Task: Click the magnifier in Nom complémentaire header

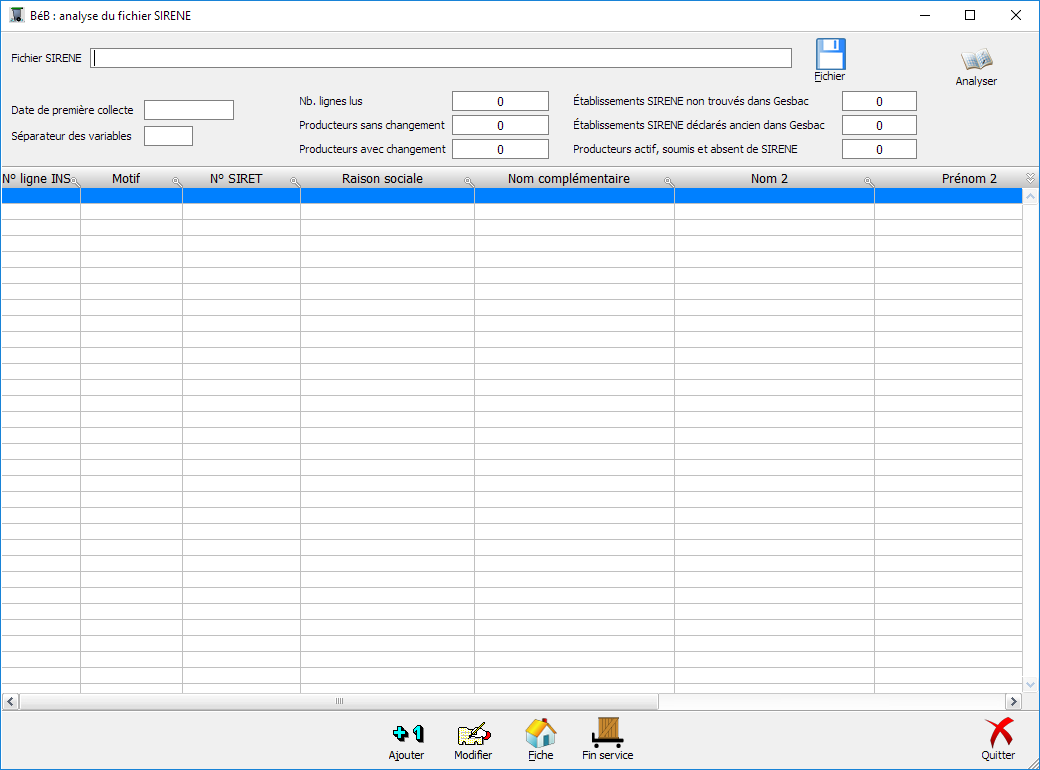Action: pyautogui.click(x=668, y=182)
